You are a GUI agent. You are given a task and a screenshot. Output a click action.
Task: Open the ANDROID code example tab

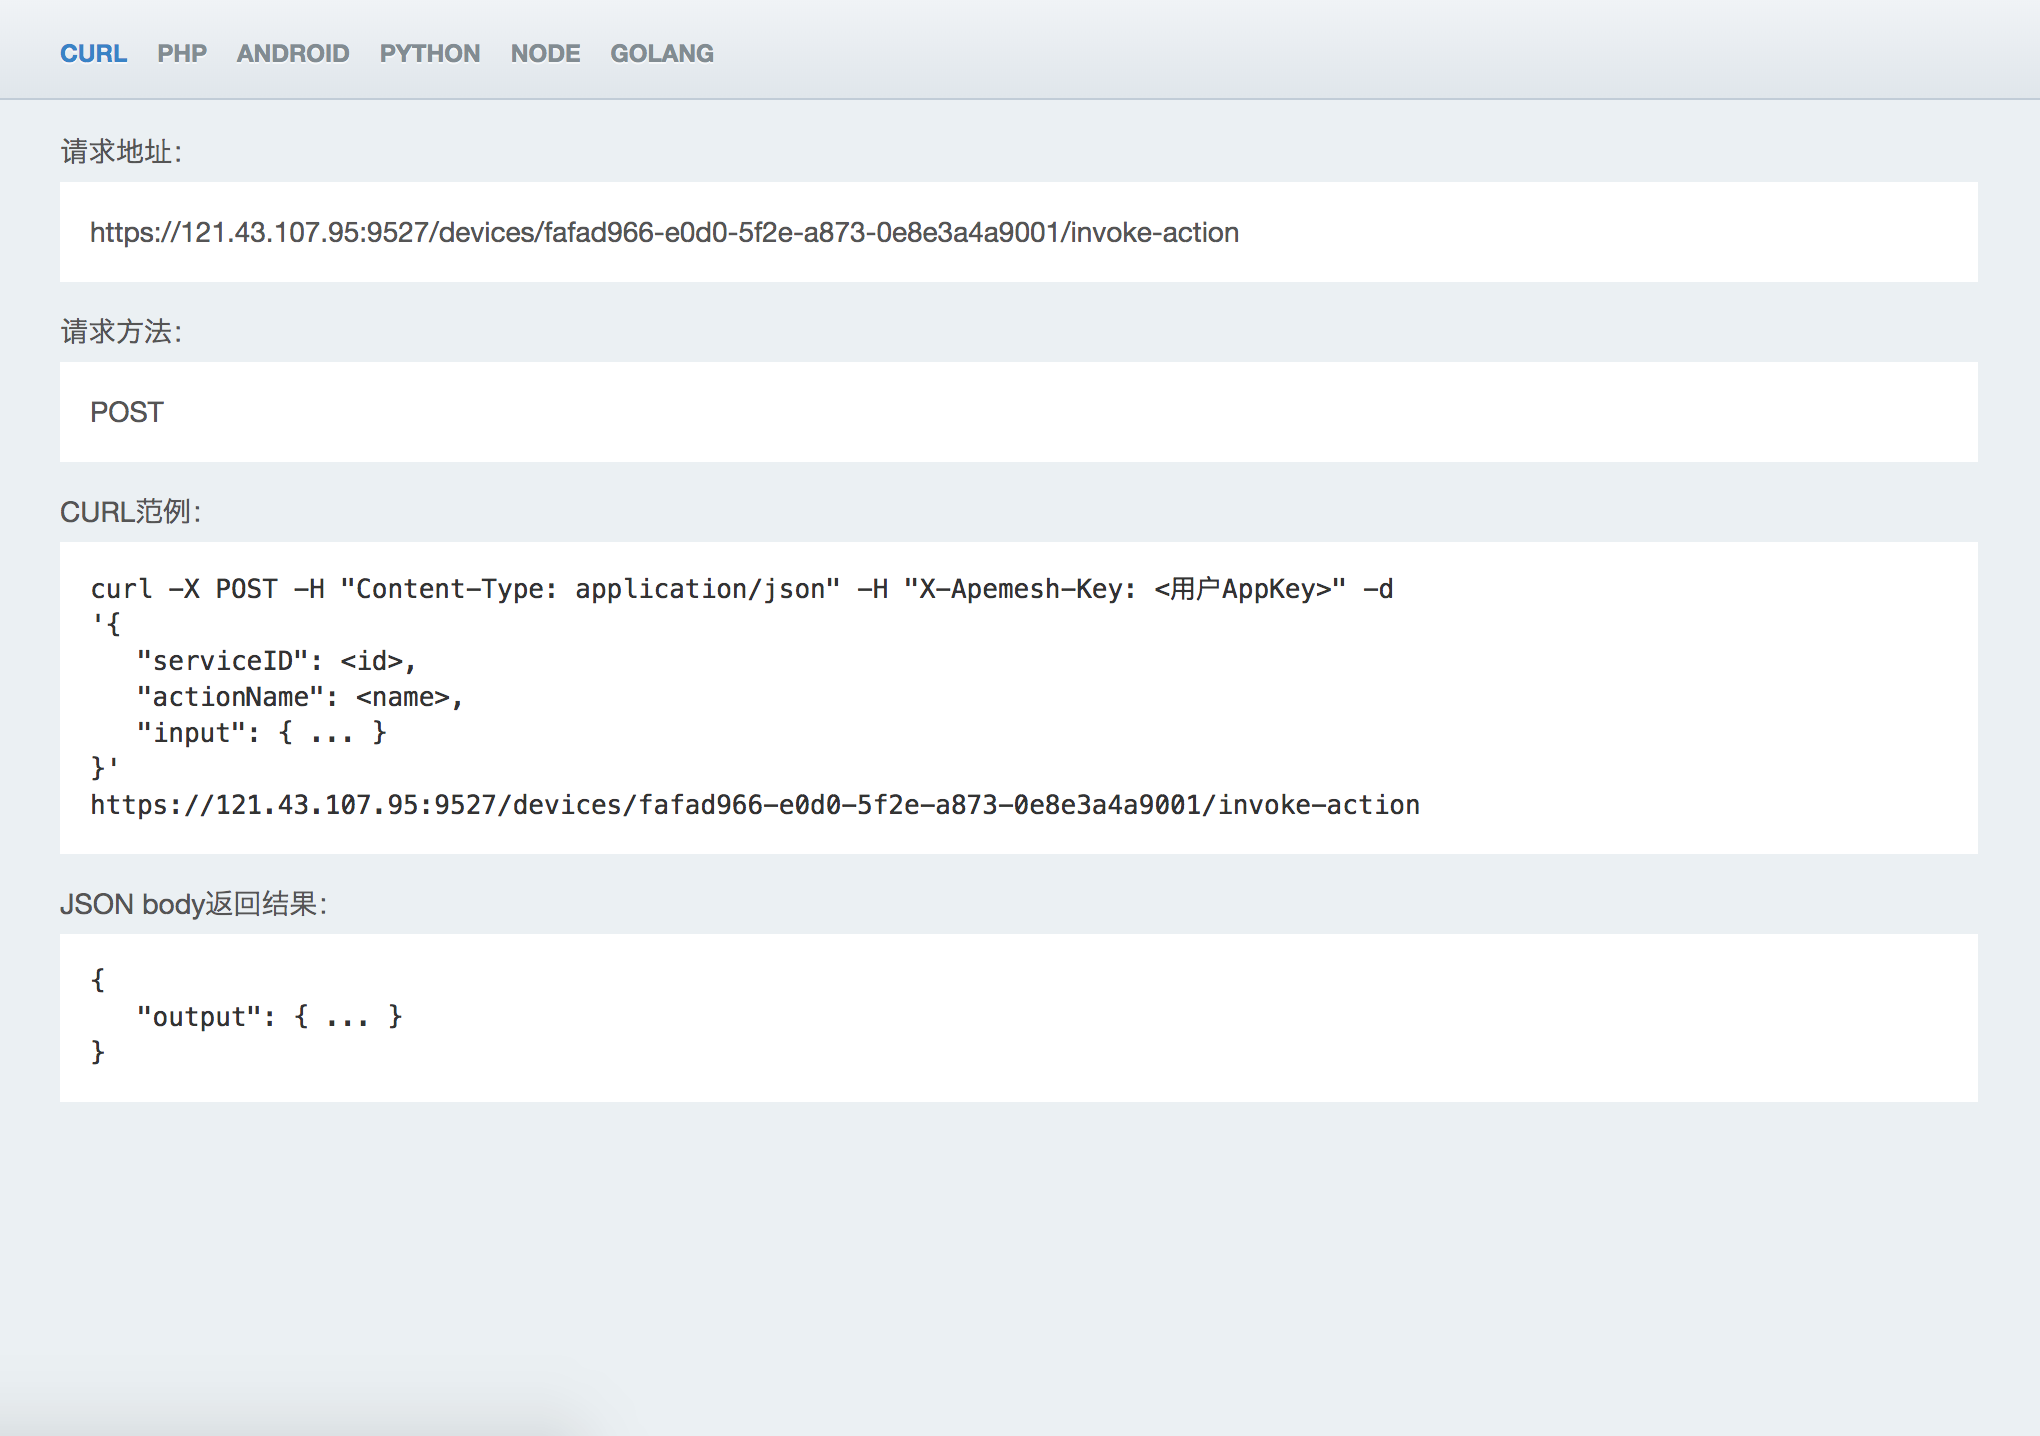click(293, 53)
